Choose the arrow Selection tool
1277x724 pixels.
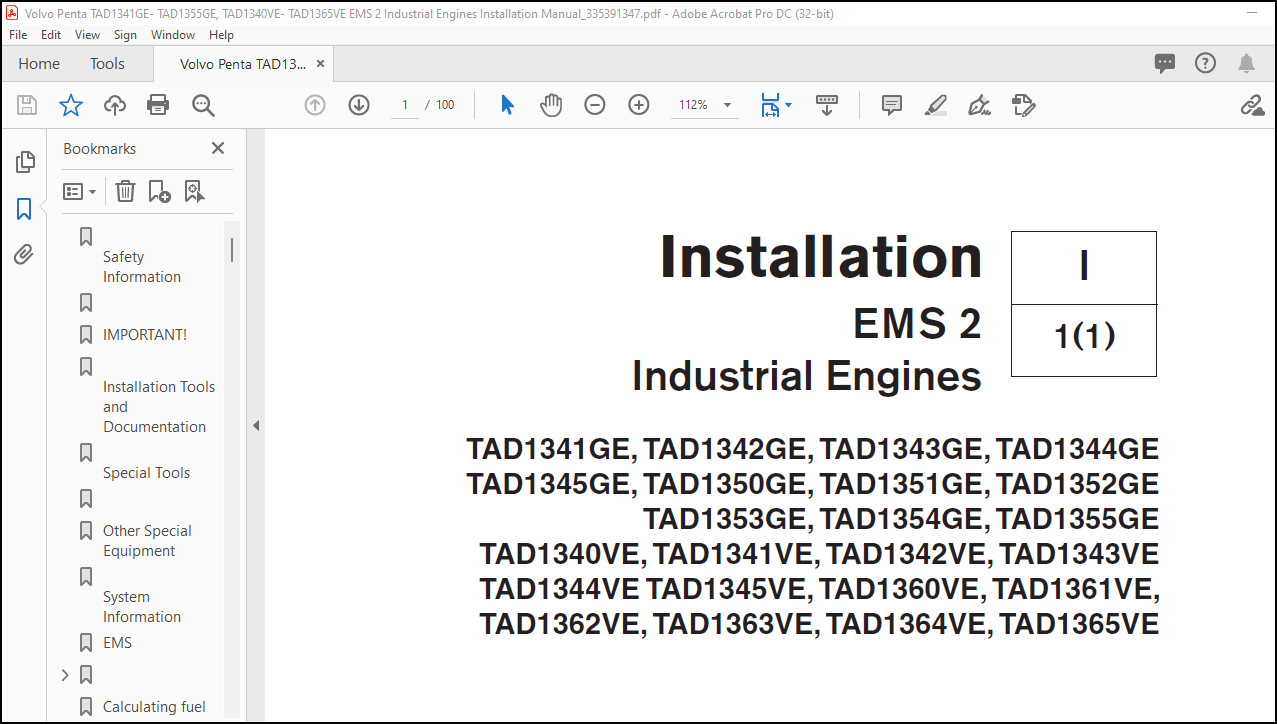pyautogui.click(x=507, y=105)
